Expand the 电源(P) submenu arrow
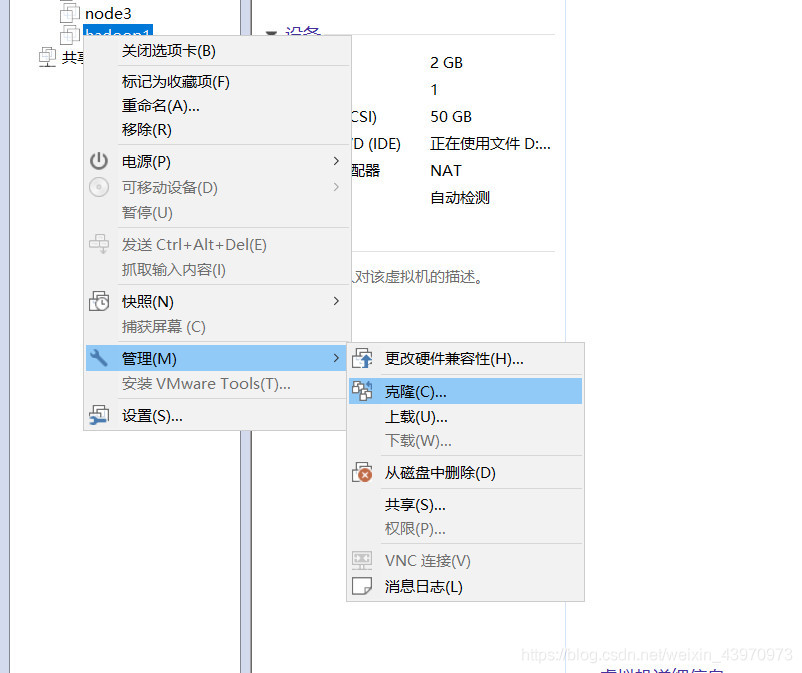 (x=336, y=161)
